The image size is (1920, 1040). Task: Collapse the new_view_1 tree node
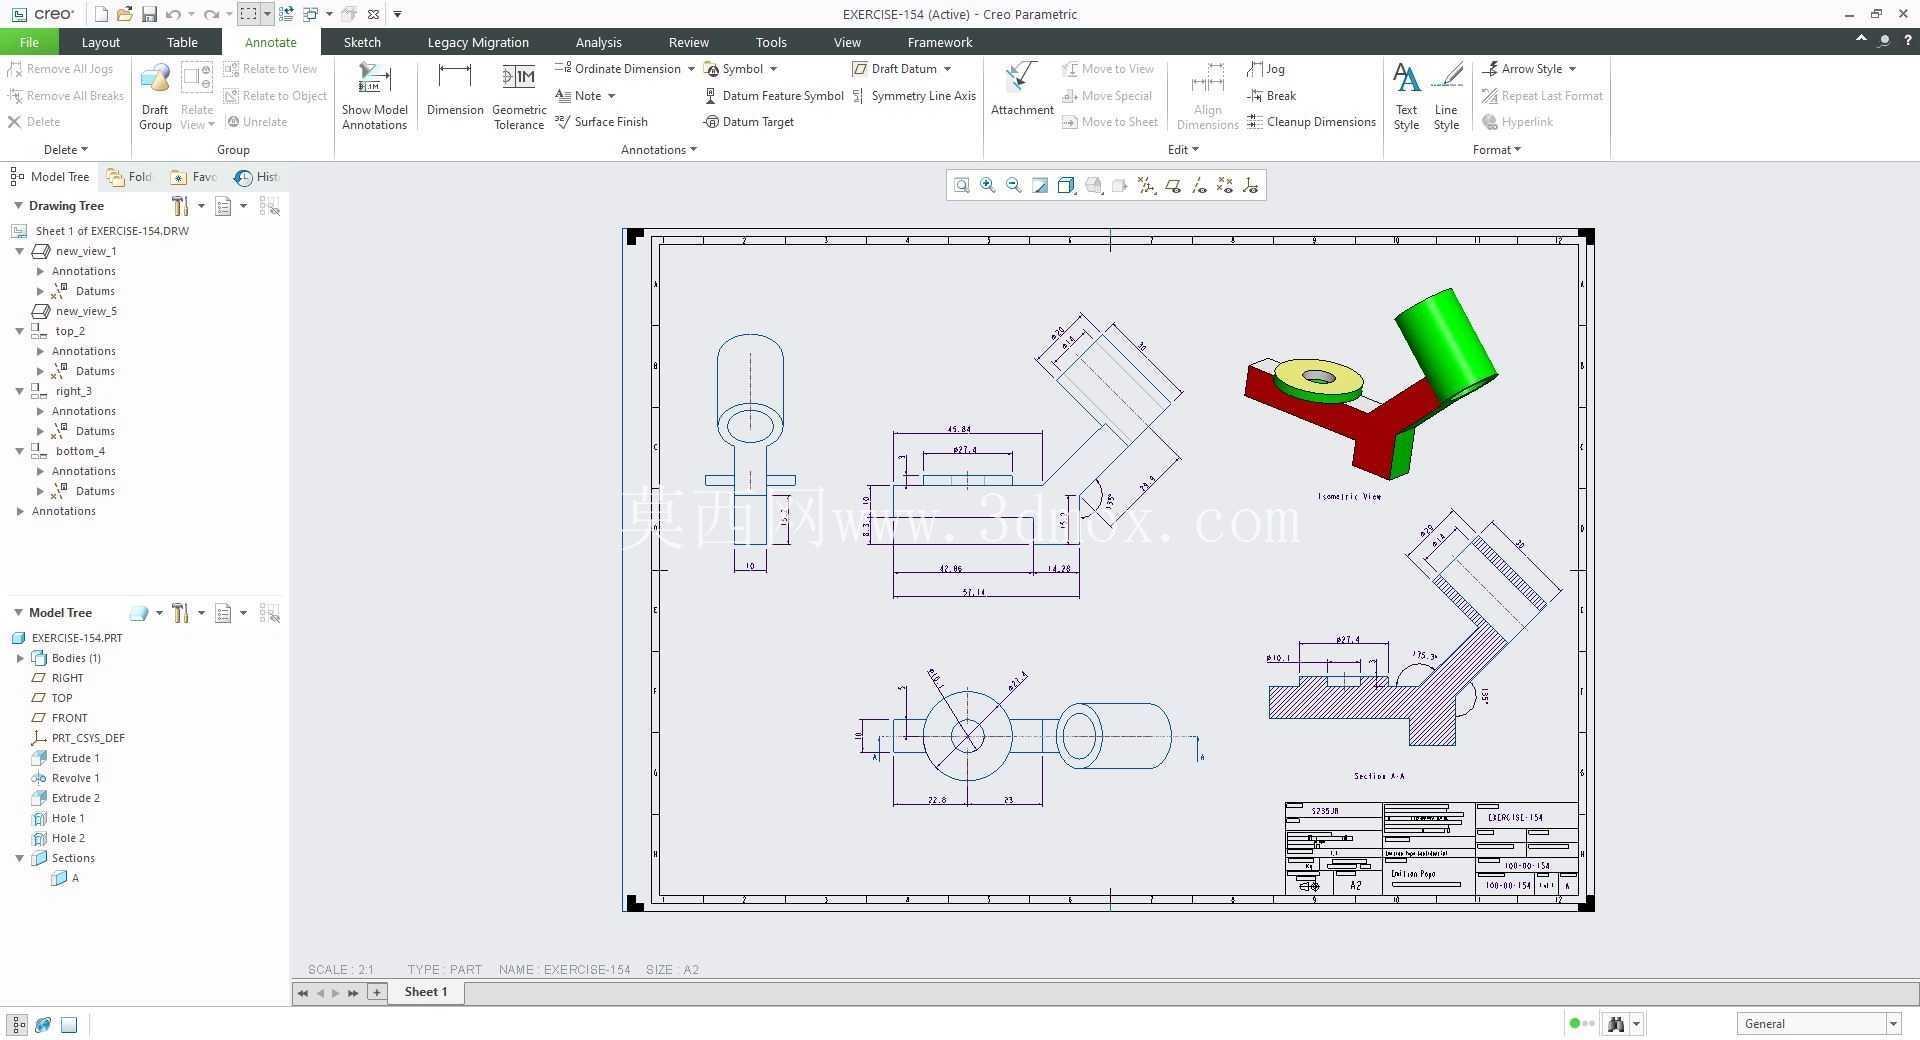(19, 251)
